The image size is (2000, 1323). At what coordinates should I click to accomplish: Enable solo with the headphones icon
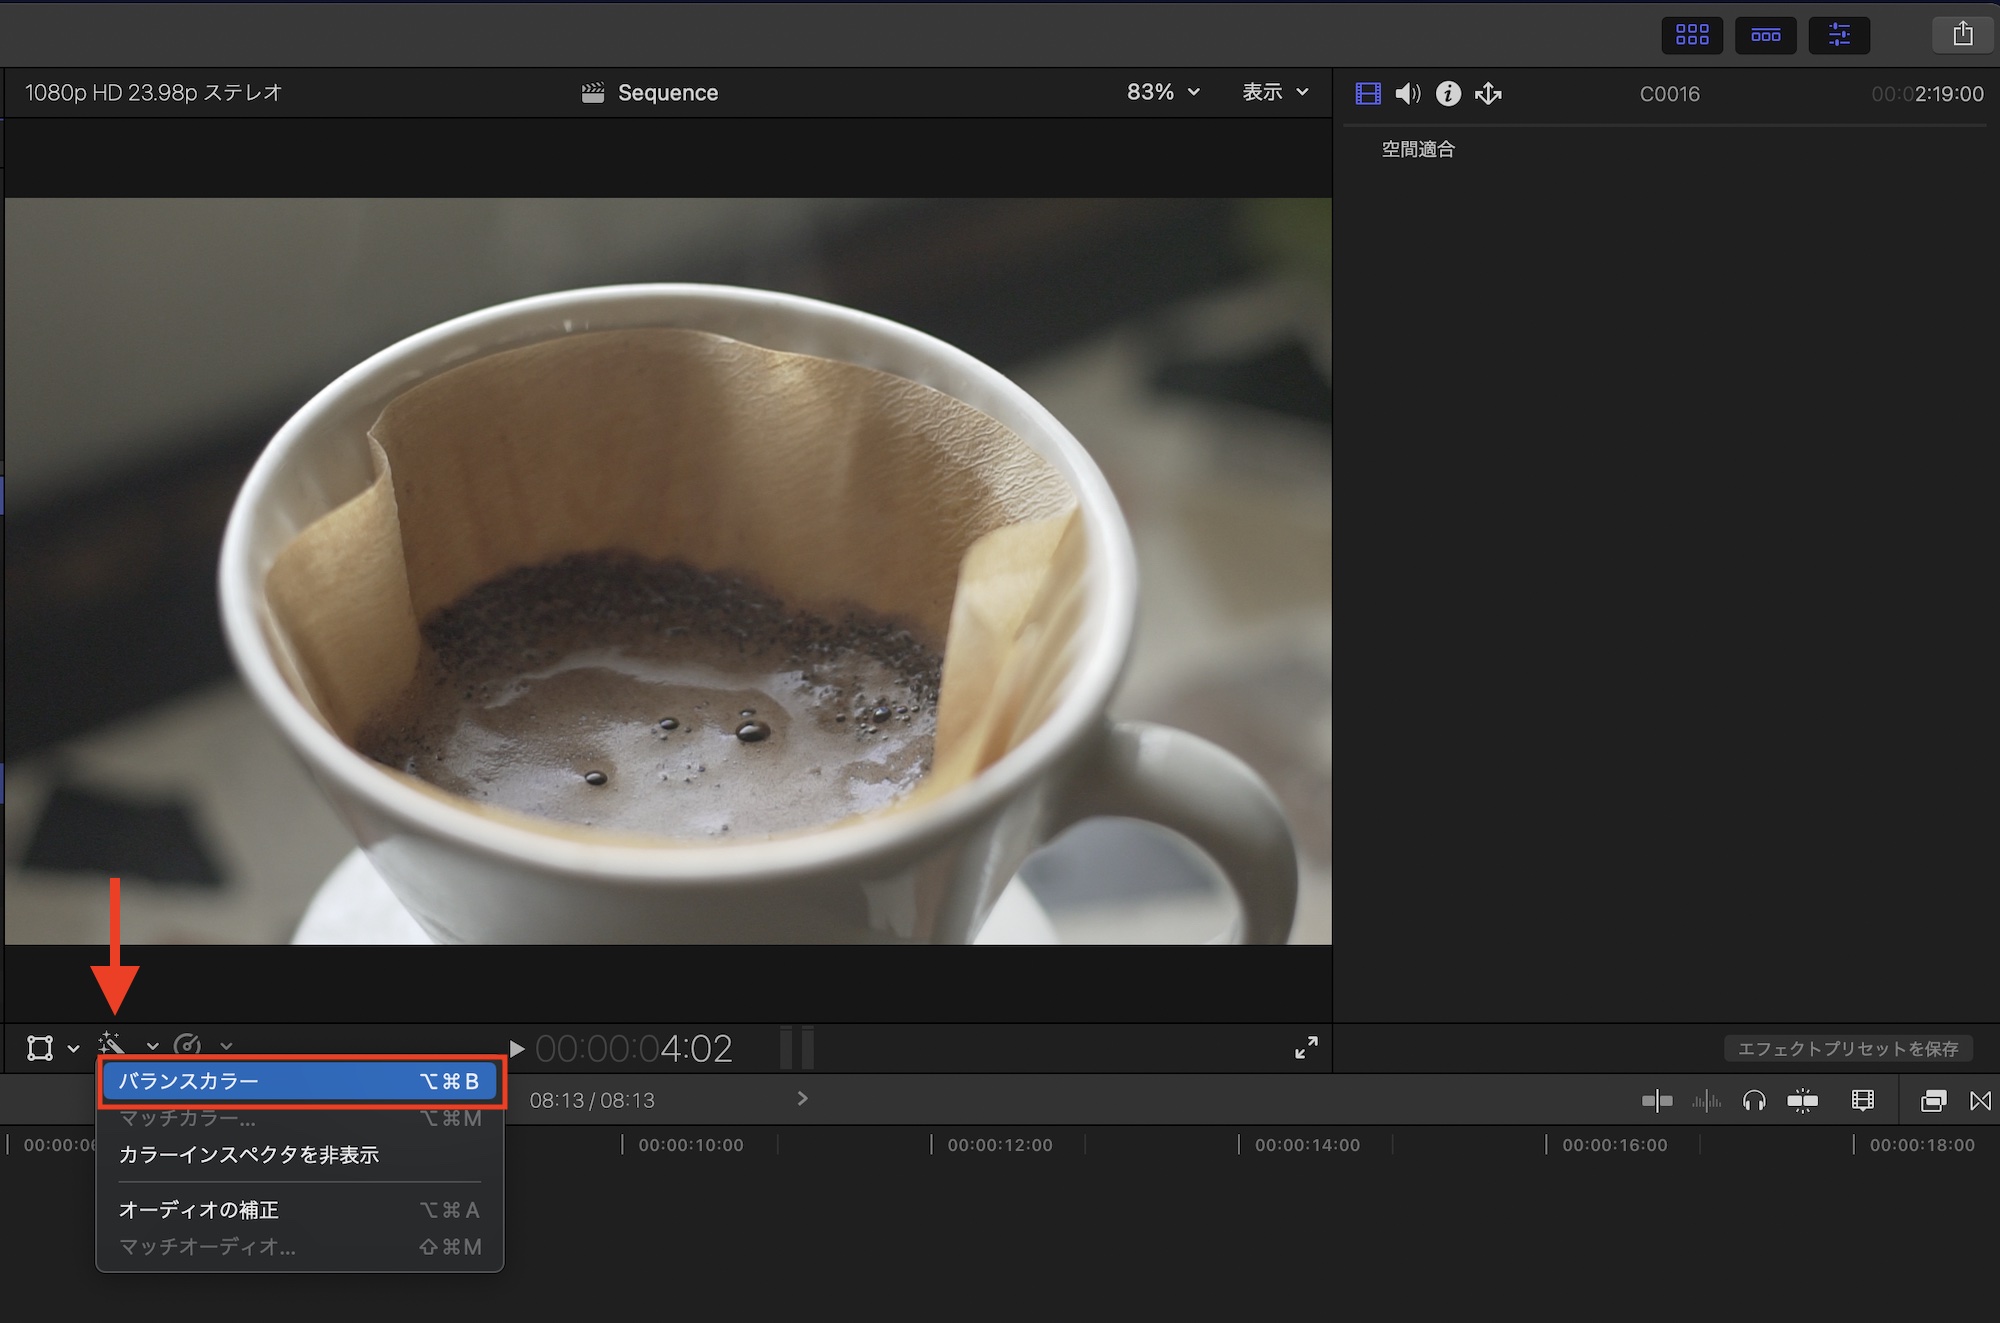[x=1752, y=1100]
